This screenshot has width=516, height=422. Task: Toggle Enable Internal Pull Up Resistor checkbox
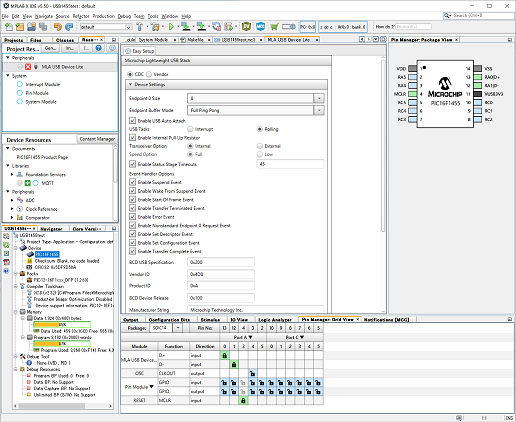(133, 137)
